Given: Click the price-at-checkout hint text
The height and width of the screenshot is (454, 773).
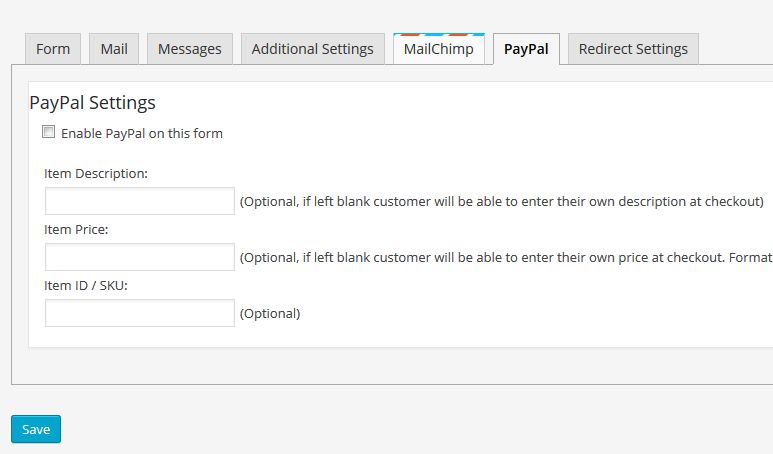Looking at the screenshot, I should [506, 258].
